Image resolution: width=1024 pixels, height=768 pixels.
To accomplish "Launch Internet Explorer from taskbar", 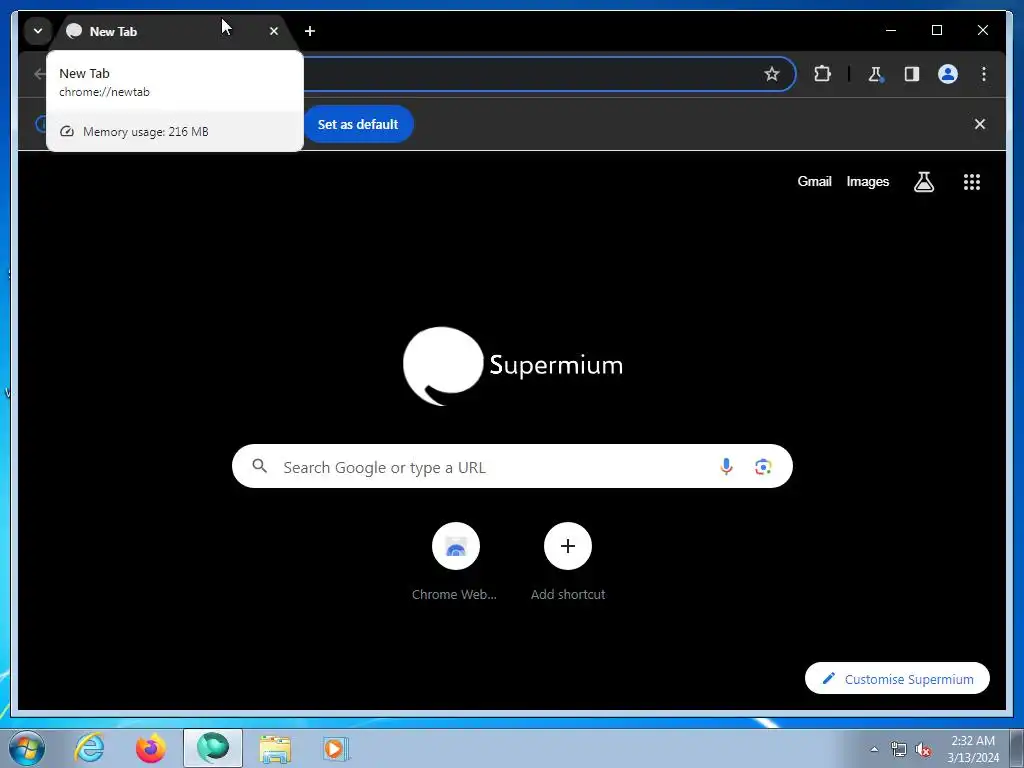I will (x=89, y=748).
